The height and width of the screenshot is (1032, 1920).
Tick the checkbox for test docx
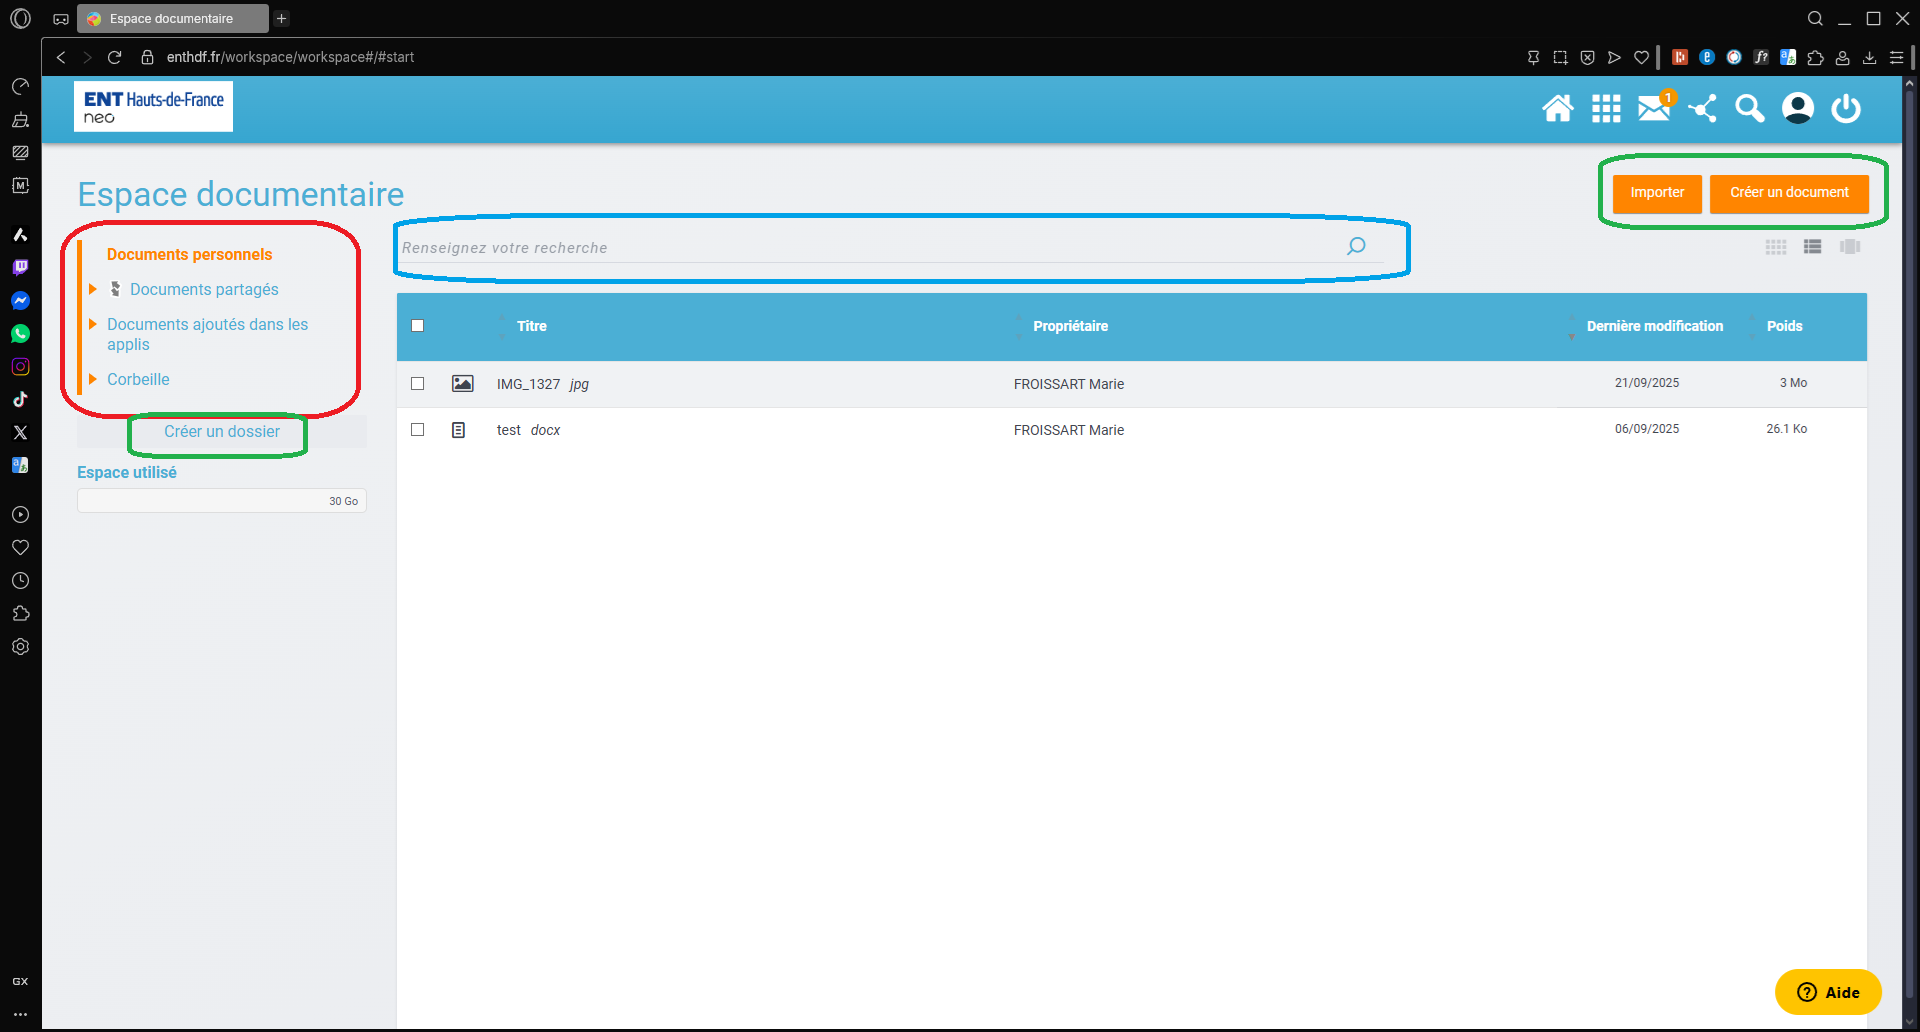tap(418, 430)
